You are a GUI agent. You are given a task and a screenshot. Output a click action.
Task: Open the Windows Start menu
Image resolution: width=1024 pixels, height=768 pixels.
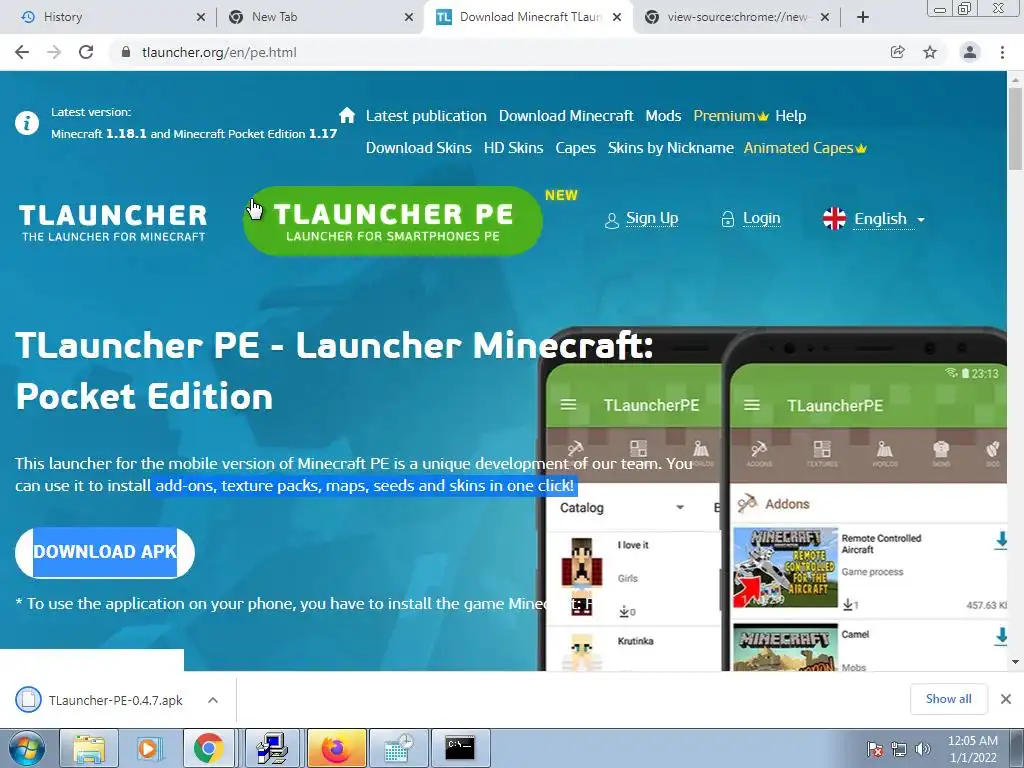coord(27,748)
